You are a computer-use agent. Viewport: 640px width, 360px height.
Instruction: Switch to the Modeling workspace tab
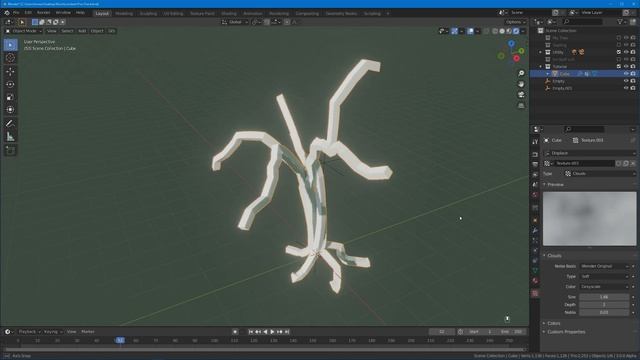[124, 13]
